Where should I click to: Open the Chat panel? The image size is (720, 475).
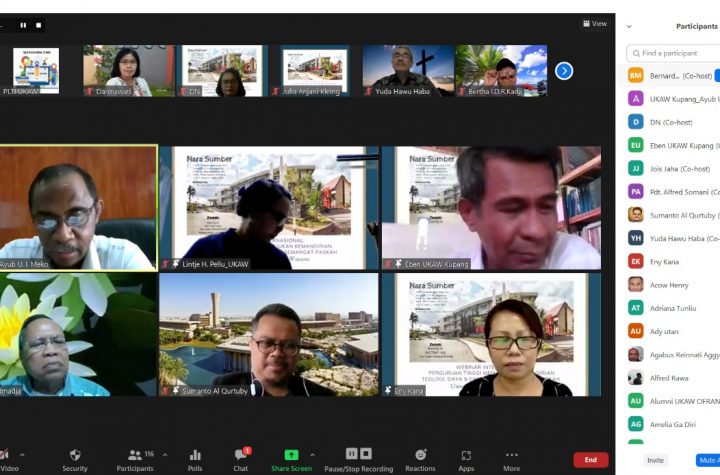pyautogui.click(x=241, y=455)
